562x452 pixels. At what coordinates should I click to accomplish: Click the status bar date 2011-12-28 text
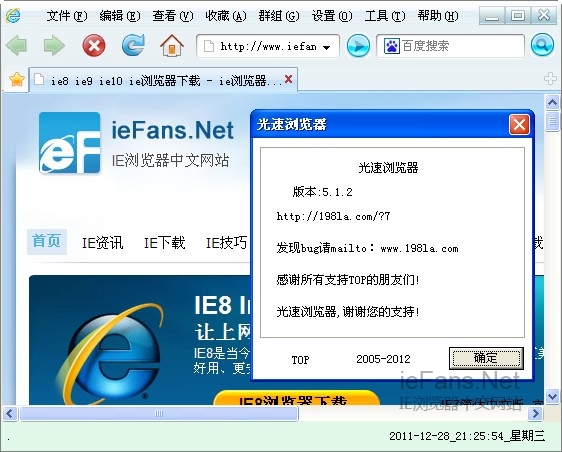[467, 436]
